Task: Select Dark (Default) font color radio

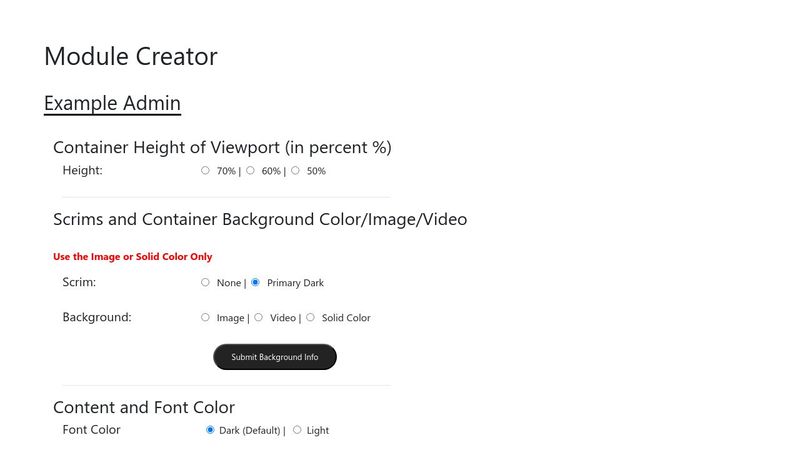Action: click(x=210, y=430)
